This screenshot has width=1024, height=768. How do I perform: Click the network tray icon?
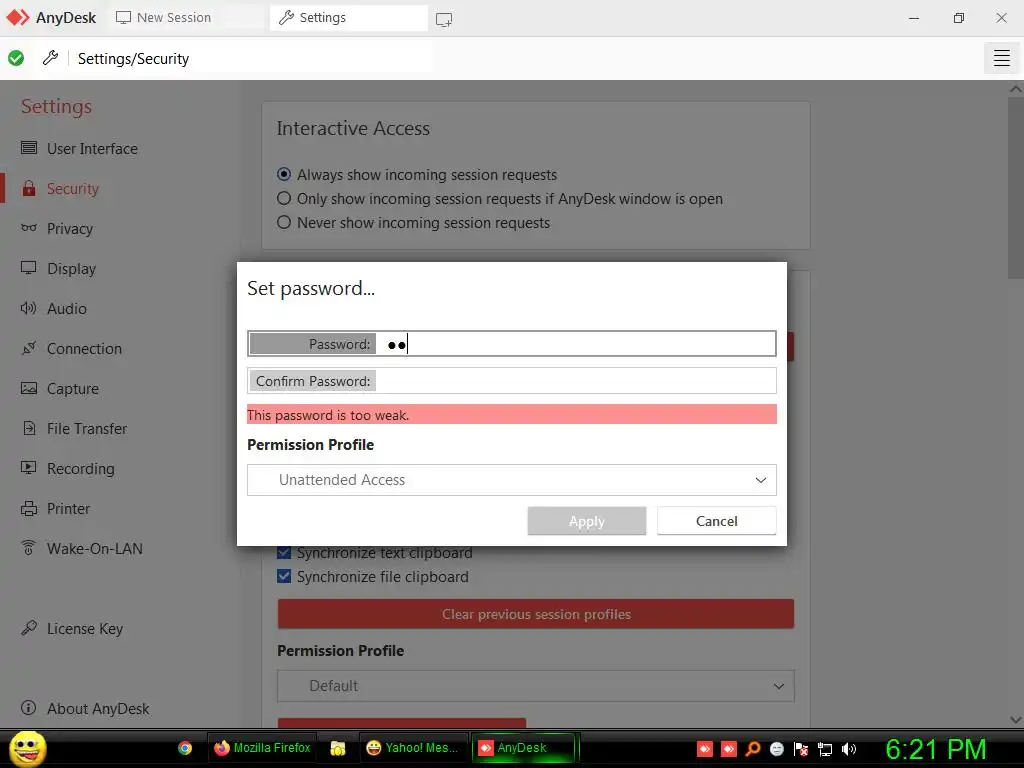point(825,749)
